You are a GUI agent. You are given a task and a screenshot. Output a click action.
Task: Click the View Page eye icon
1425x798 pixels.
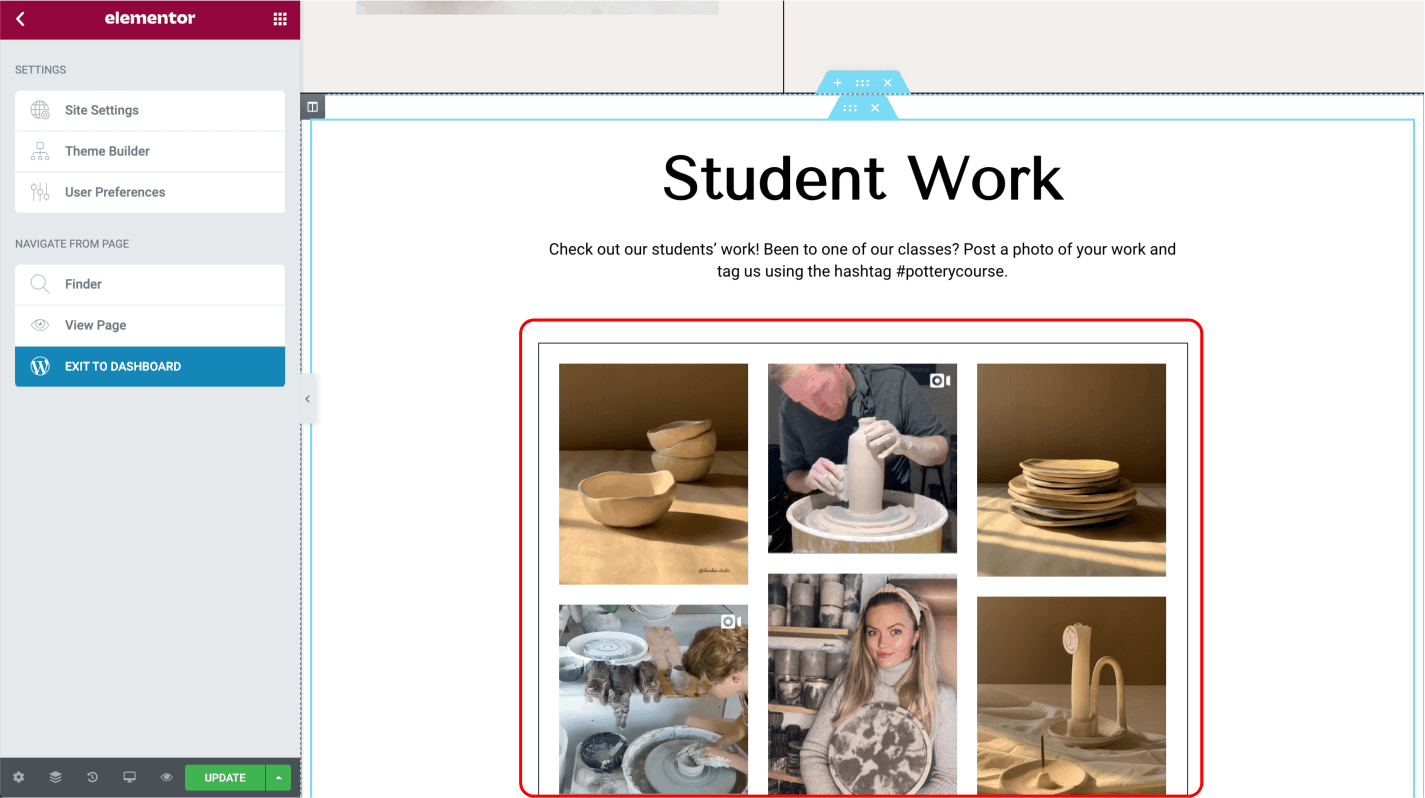tap(40, 325)
